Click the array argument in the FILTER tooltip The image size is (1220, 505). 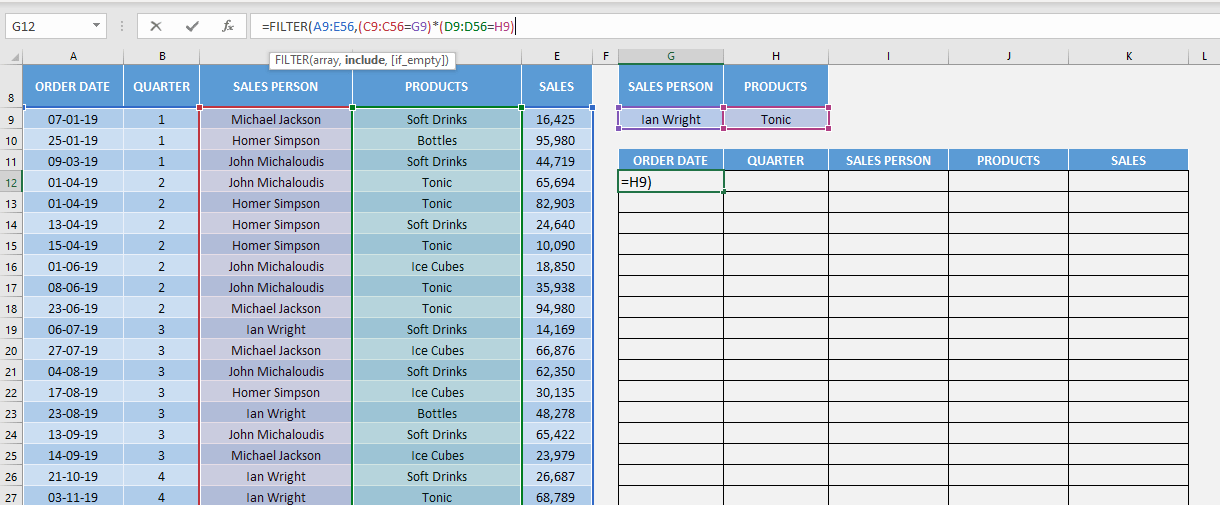(325, 60)
